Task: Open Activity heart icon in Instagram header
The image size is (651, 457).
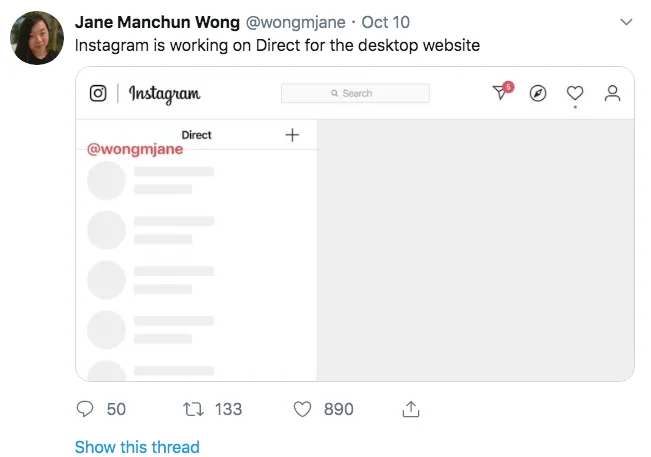Action: pos(575,93)
